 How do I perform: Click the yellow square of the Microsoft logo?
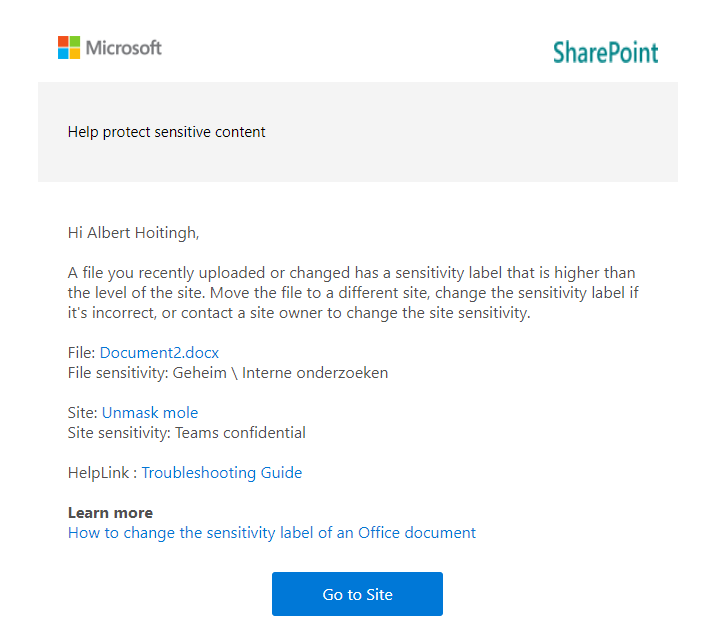coord(75,53)
